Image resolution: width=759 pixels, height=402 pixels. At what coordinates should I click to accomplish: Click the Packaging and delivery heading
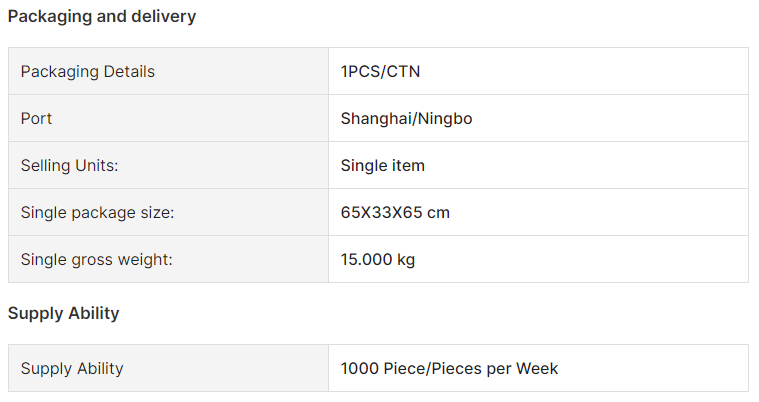[x=102, y=17]
